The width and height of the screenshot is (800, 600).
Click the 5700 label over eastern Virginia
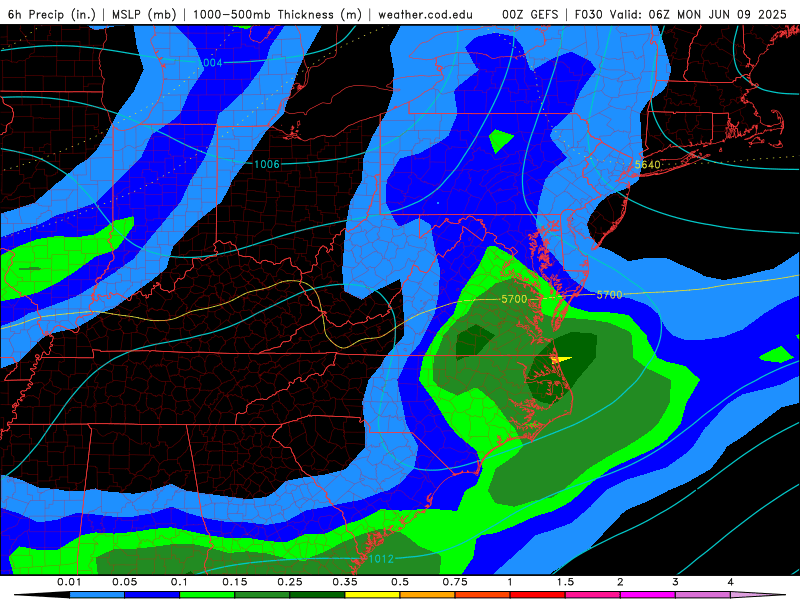(x=514, y=299)
